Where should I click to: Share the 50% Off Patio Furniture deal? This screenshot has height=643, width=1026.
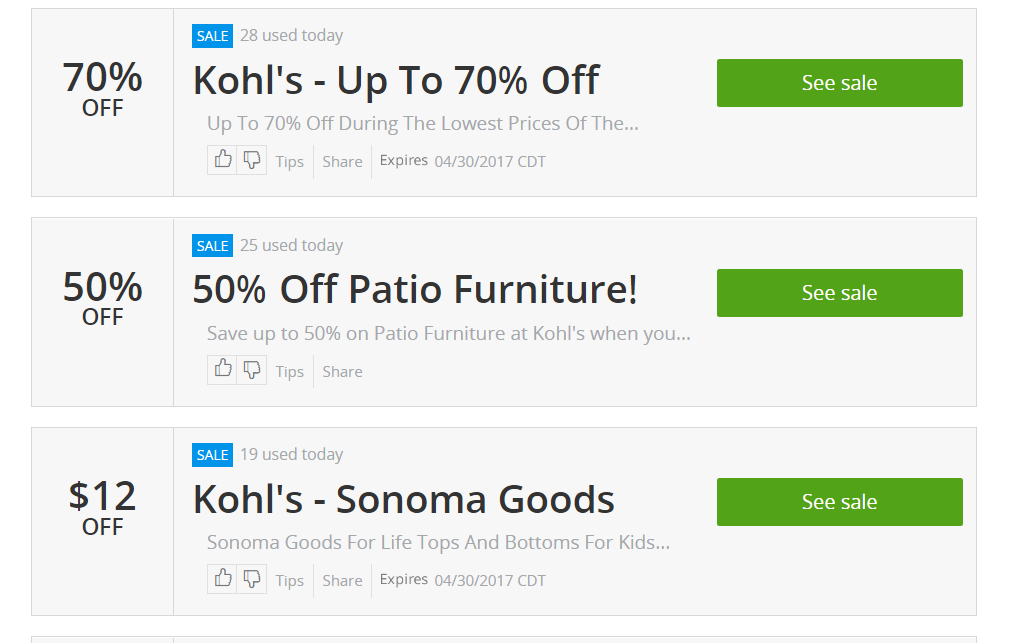(342, 372)
